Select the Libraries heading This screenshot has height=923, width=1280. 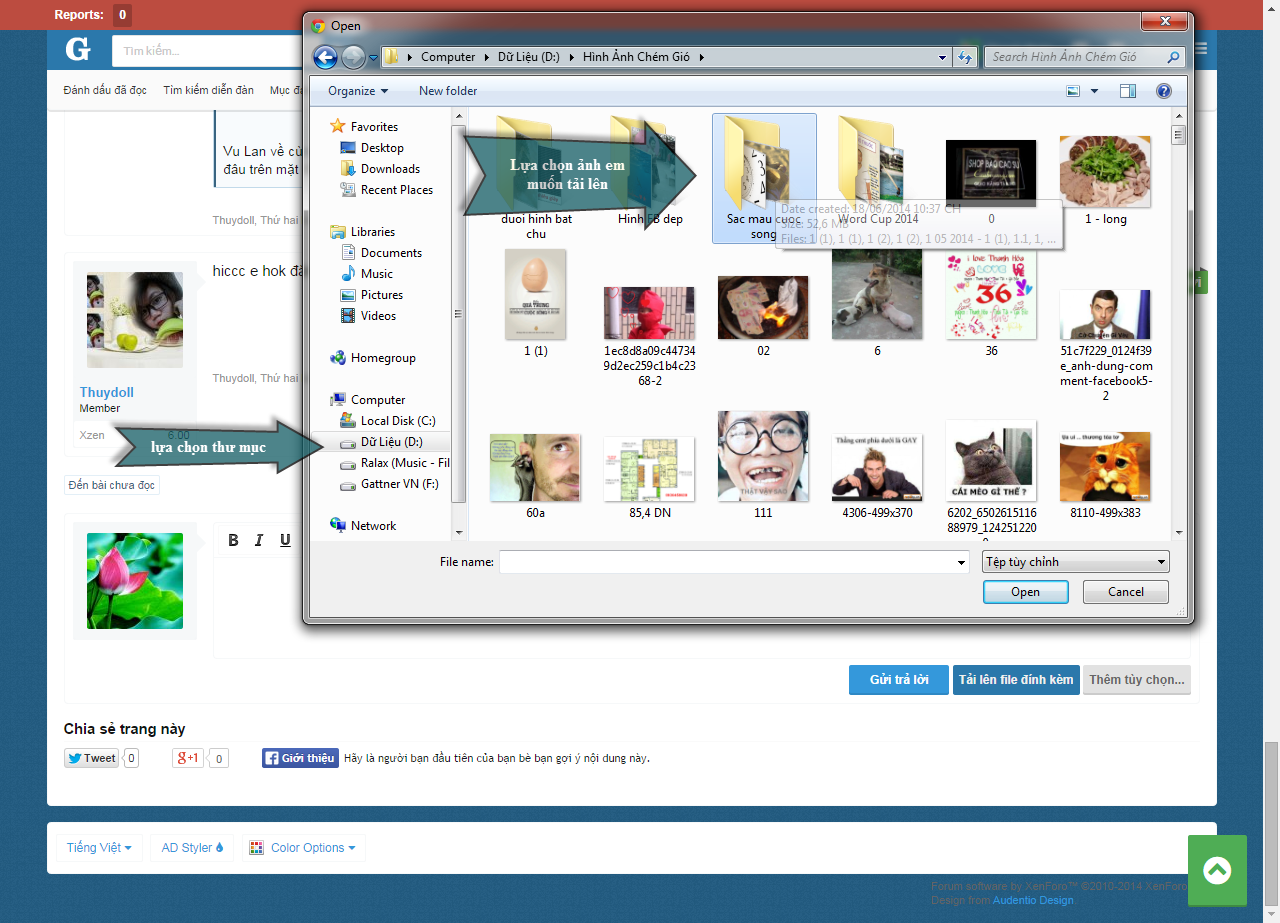tap(362, 232)
